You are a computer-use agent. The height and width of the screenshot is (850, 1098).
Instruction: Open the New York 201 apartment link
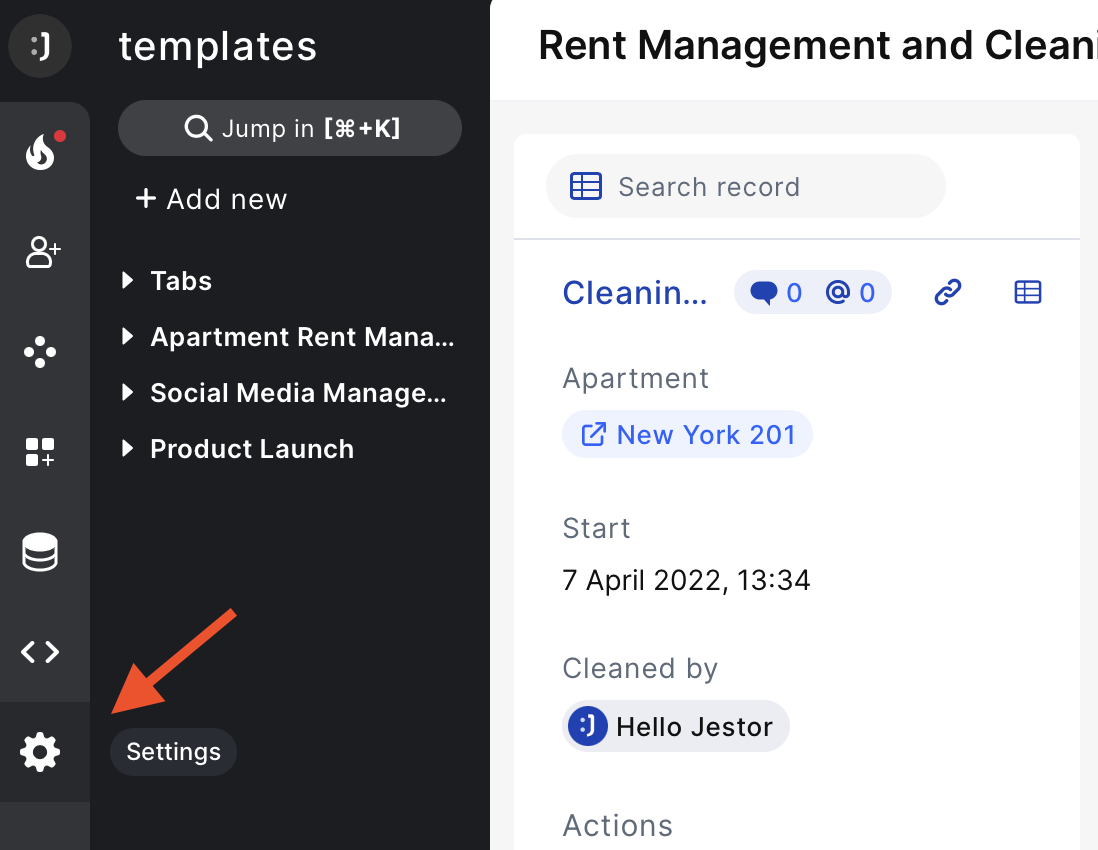[x=688, y=434]
